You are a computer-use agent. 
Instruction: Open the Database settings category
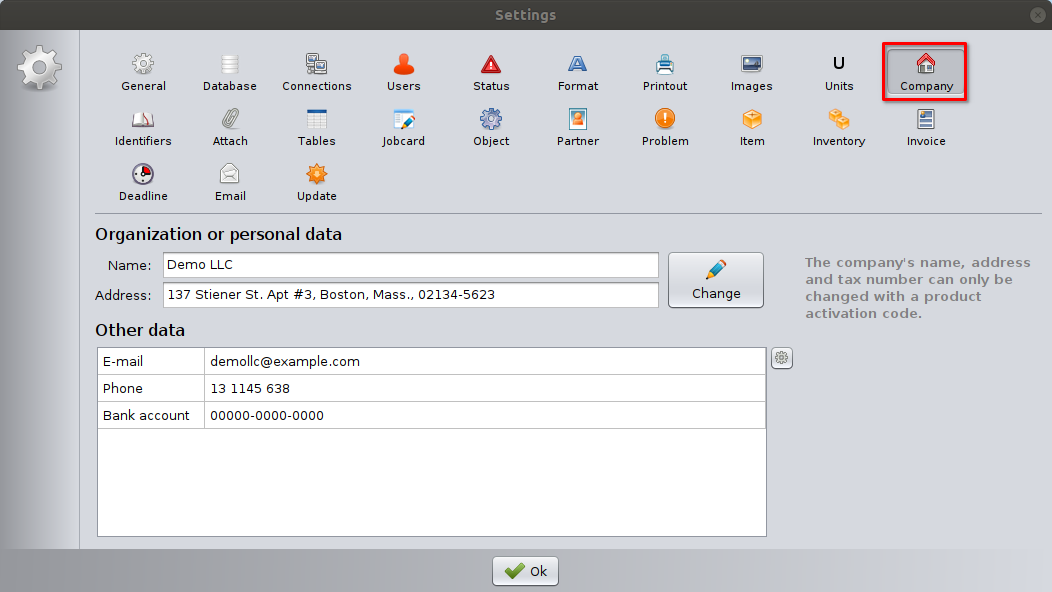tap(229, 73)
